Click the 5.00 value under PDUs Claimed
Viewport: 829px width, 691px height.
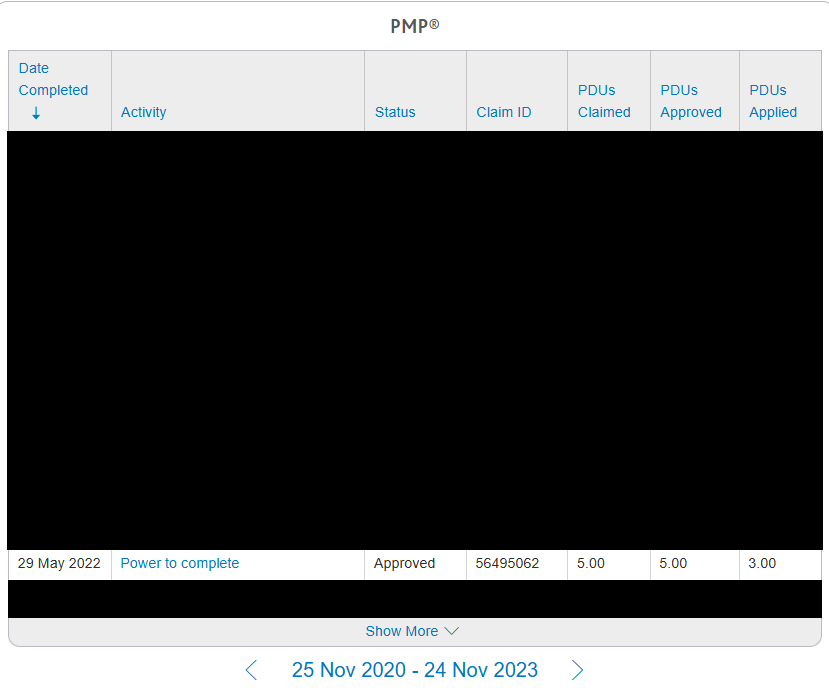tap(591, 563)
